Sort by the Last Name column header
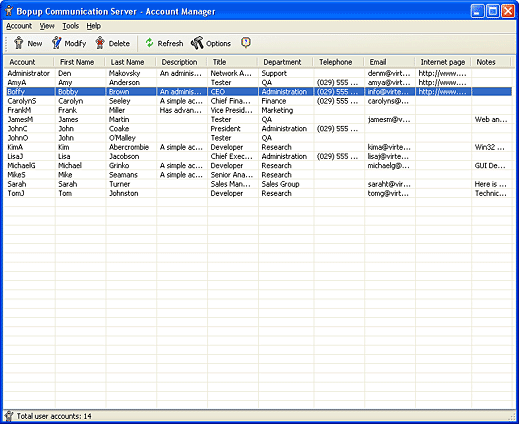Viewport: 519px width, 424px height. click(x=131, y=62)
